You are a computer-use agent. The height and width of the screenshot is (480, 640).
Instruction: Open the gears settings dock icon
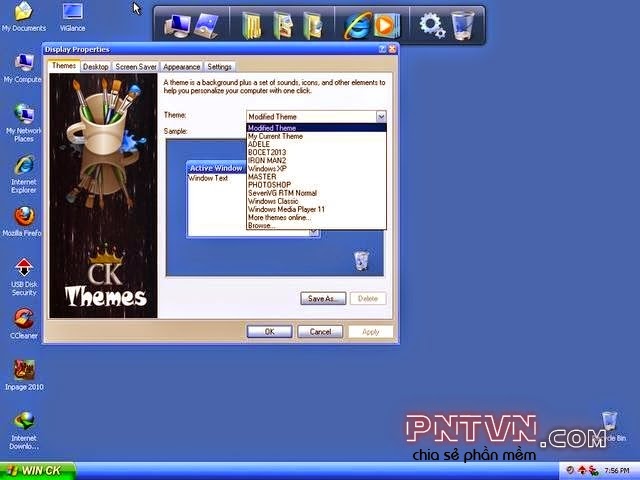[432, 25]
